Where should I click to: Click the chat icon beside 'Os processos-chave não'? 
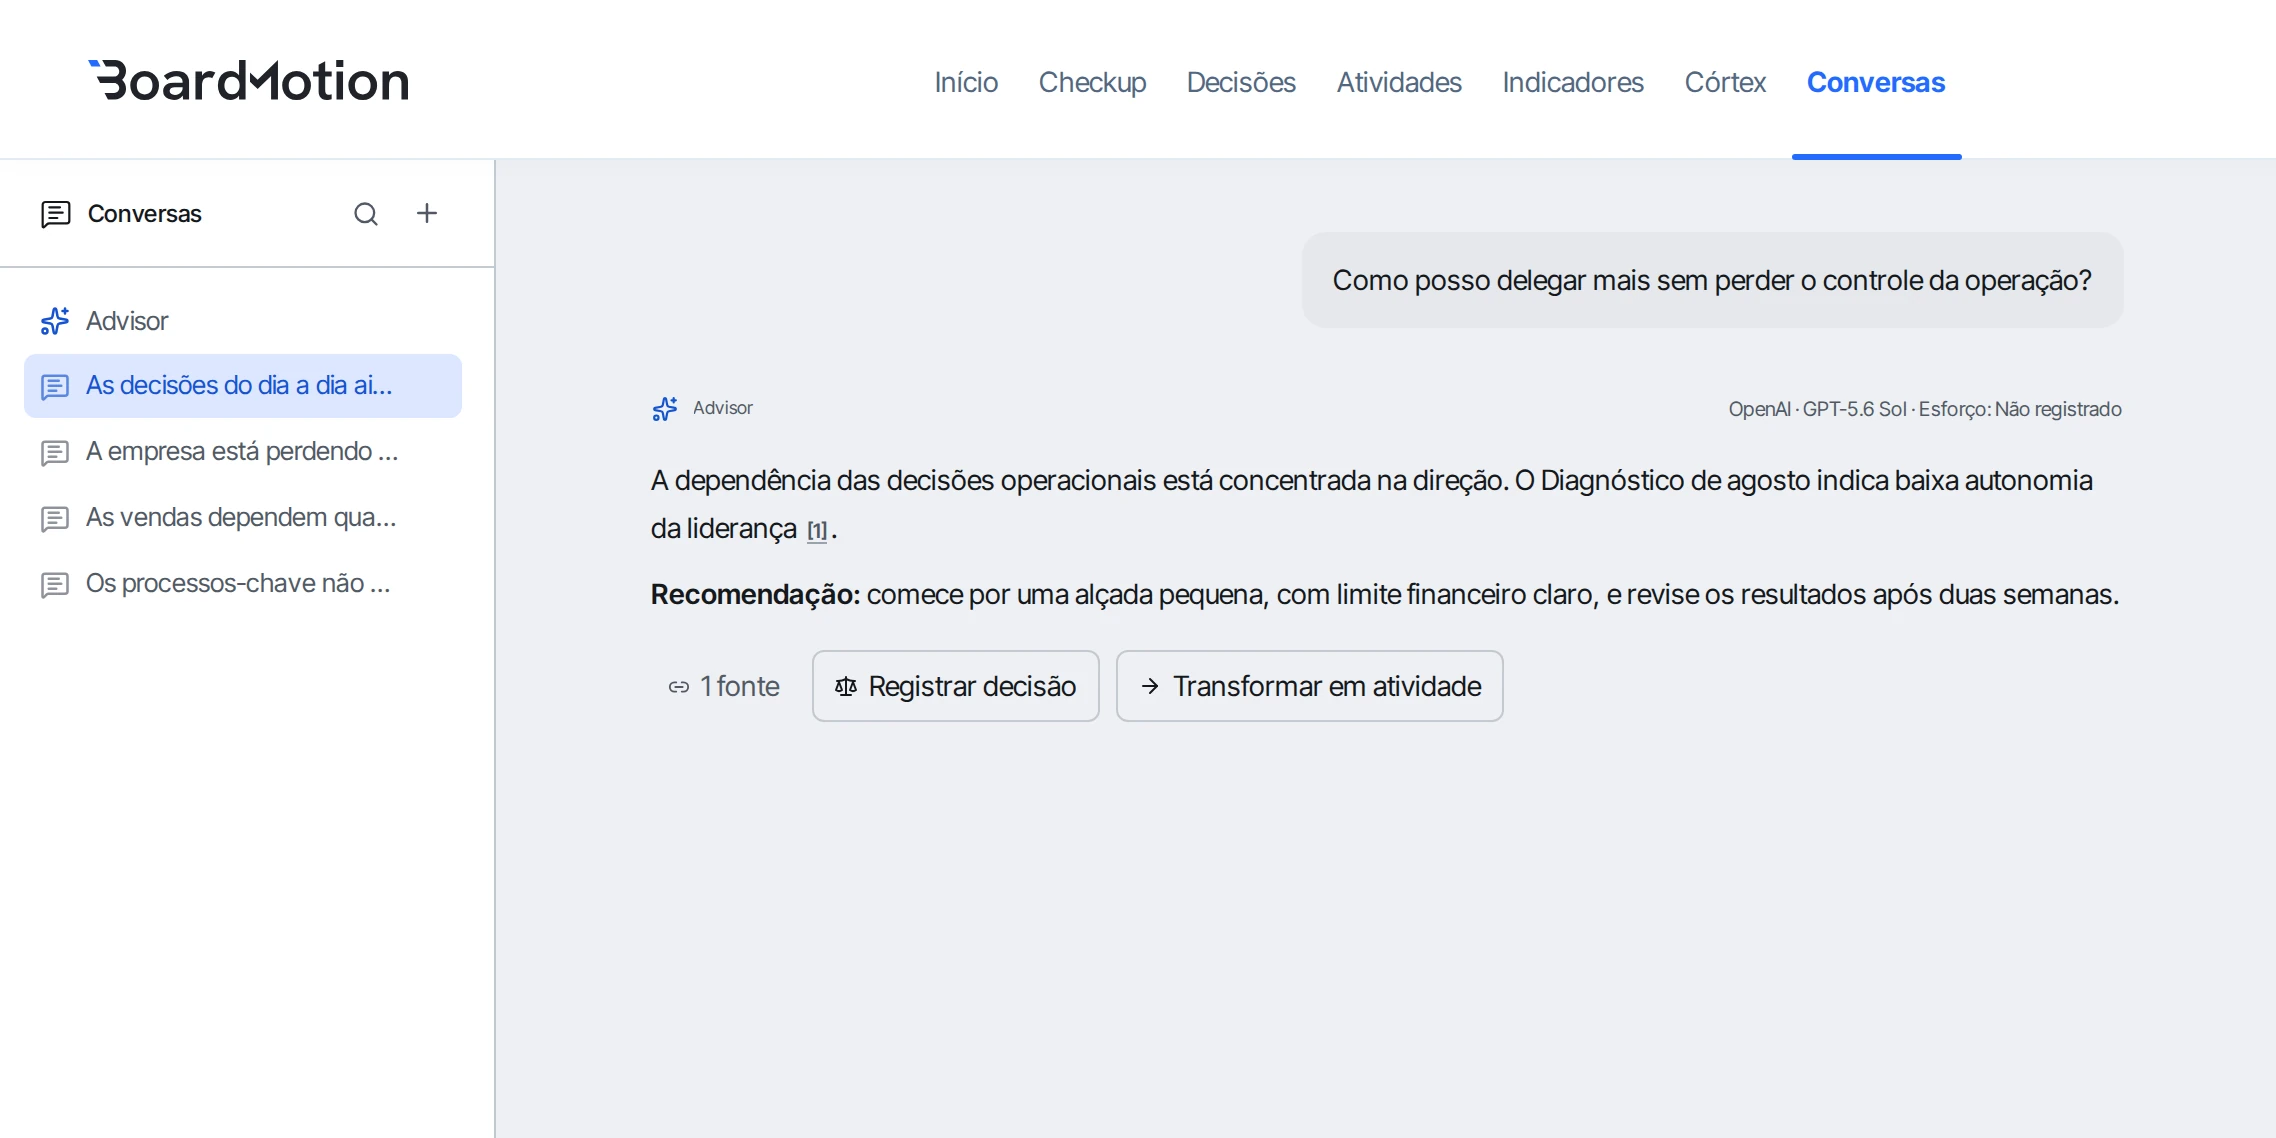click(55, 584)
